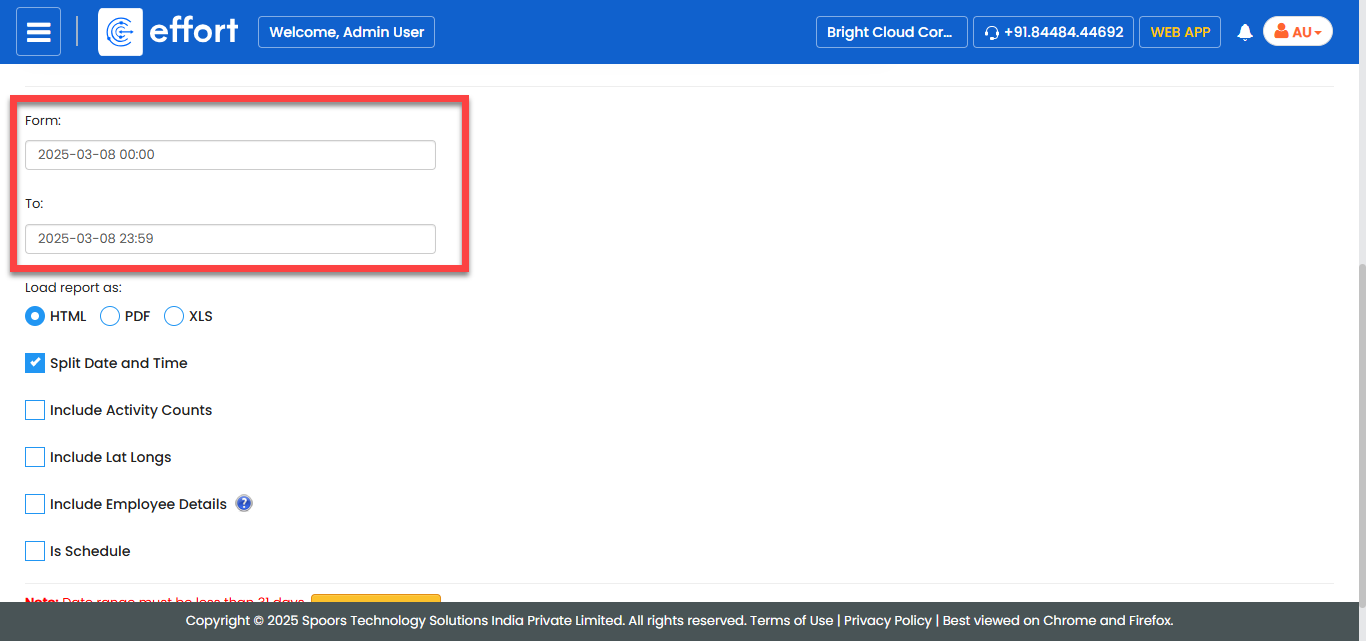Uncheck Split Date and Time checkbox
This screenshot has height=641, width=1366.
coord(35,363)
